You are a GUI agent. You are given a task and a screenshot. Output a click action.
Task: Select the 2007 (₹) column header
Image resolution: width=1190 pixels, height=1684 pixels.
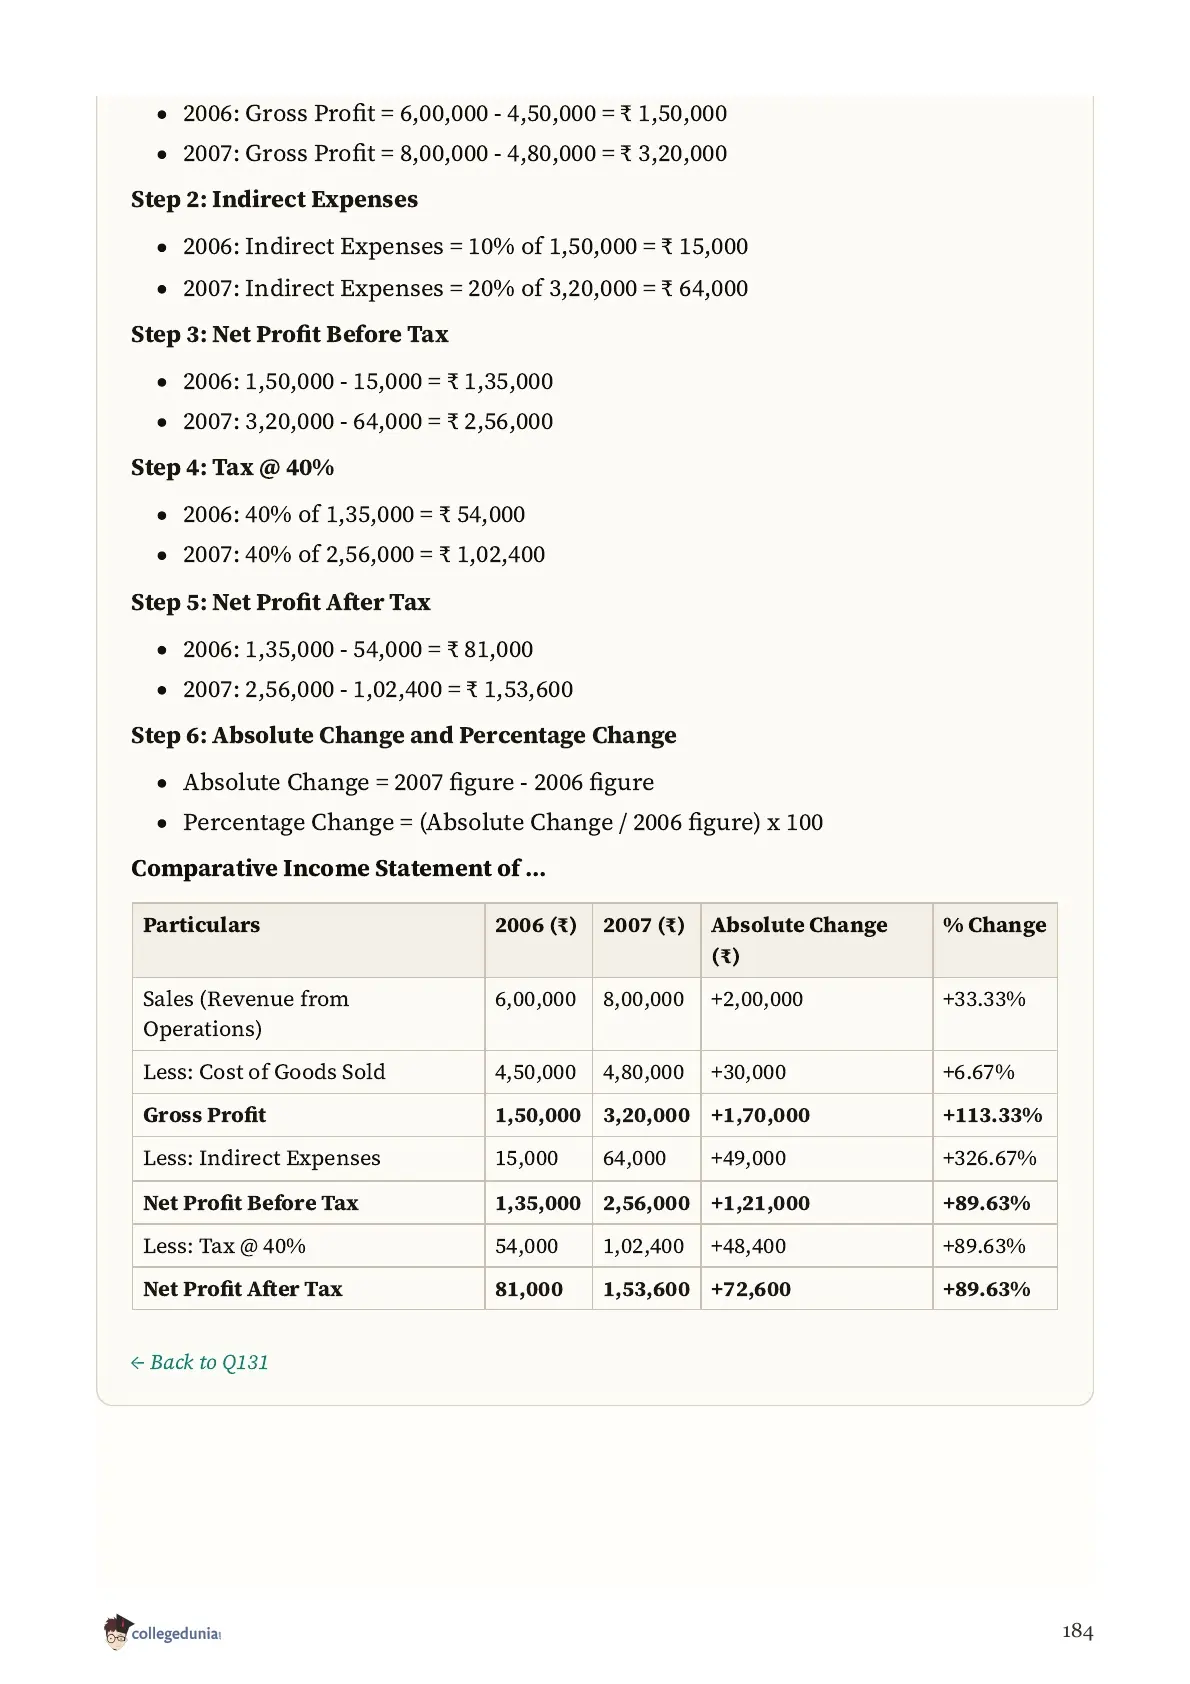[x=644, y=925]
